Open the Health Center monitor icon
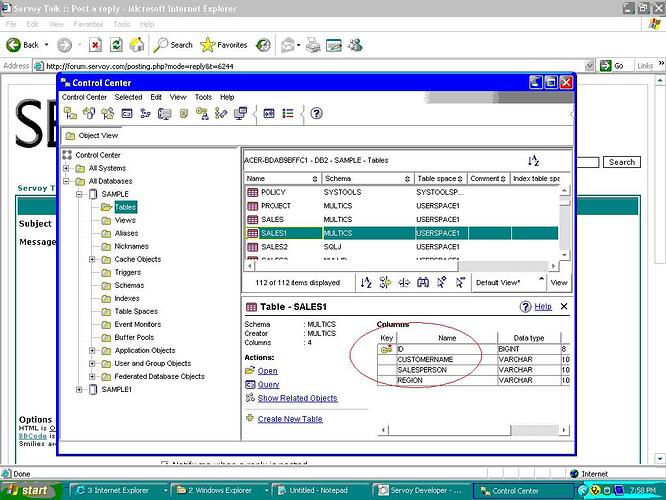666x500 pixels. 164,113
